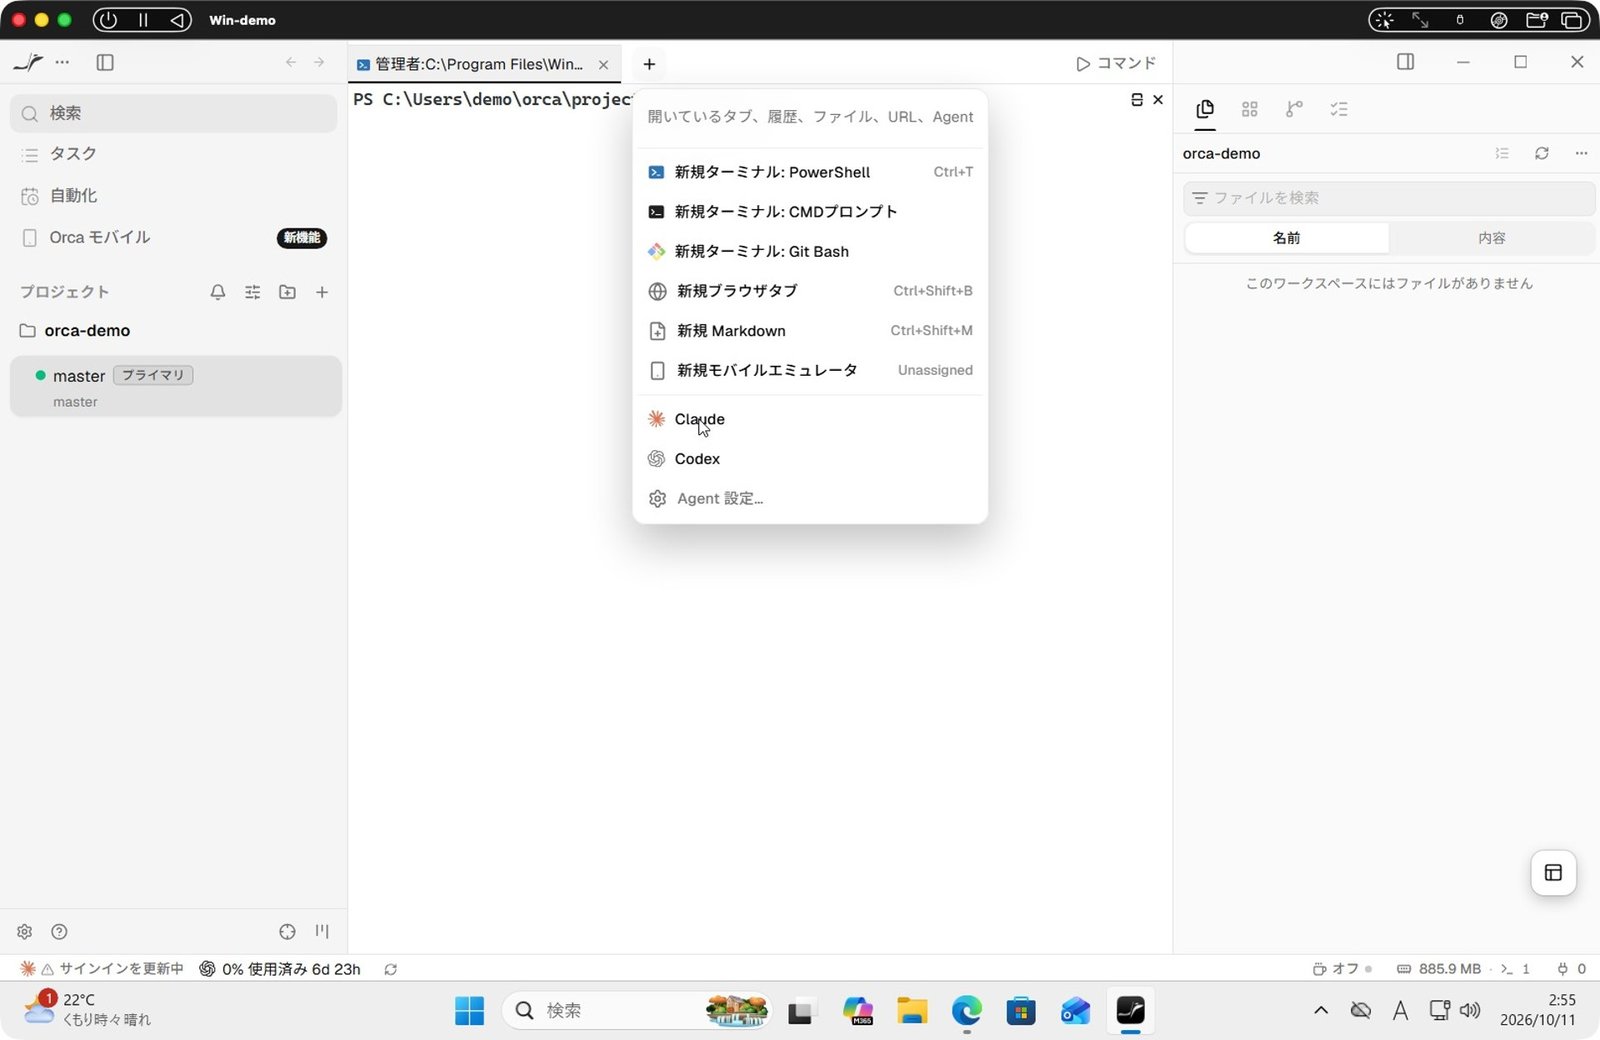Screen dimensions: 1600x1040
Task: Open the files explorer panel icon
Action: (1205, 109)
